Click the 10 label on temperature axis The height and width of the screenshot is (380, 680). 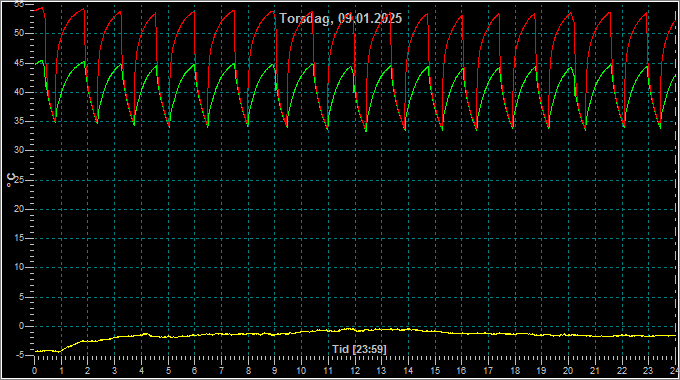[19, 267]
